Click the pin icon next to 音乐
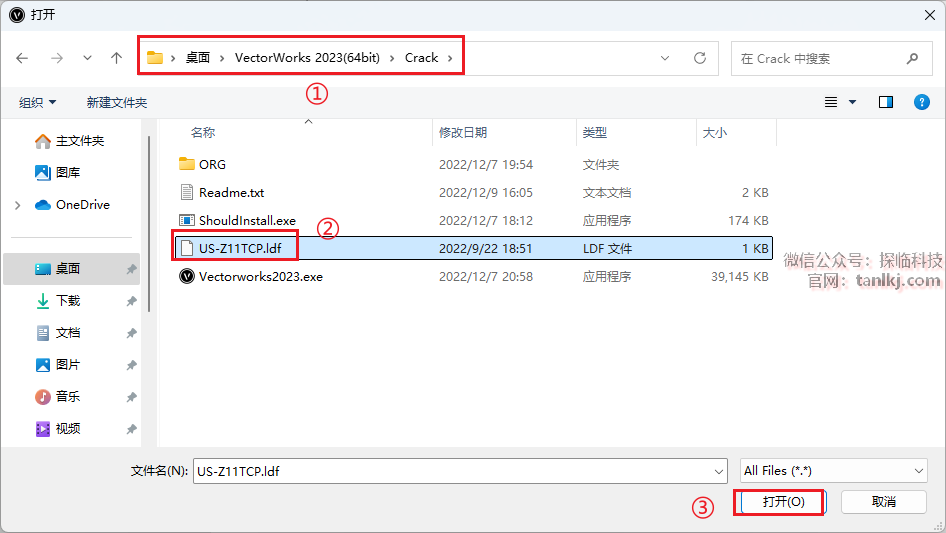Viewport: 946px width, 533px height. pos(131,397)
